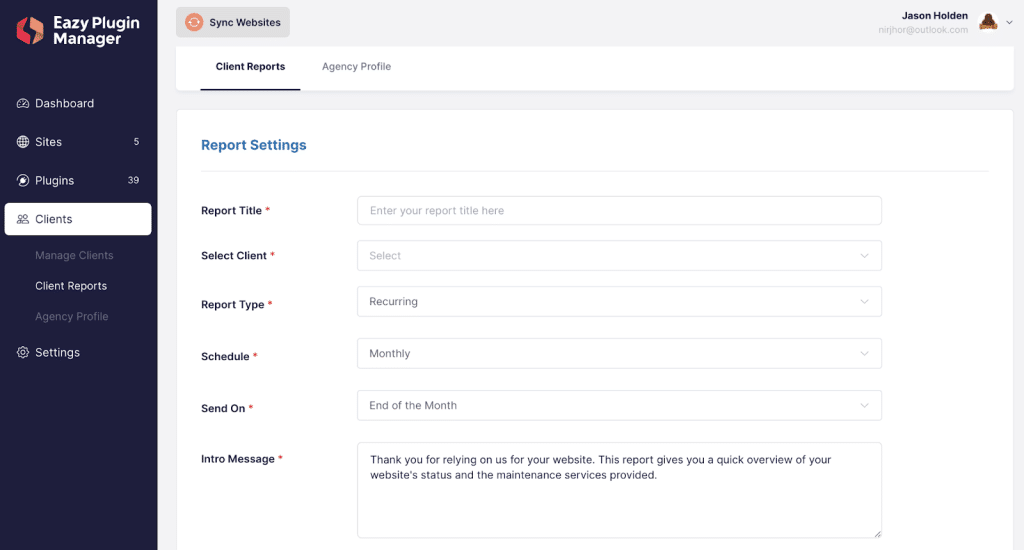This screenshot has height=550, width=1024.
Task: Click the Plugins sidebar icon
Action: coord(23,180)
